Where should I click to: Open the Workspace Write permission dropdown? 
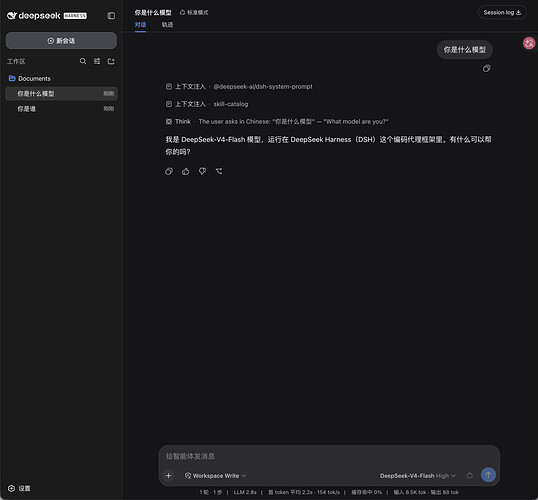(215, 476)
